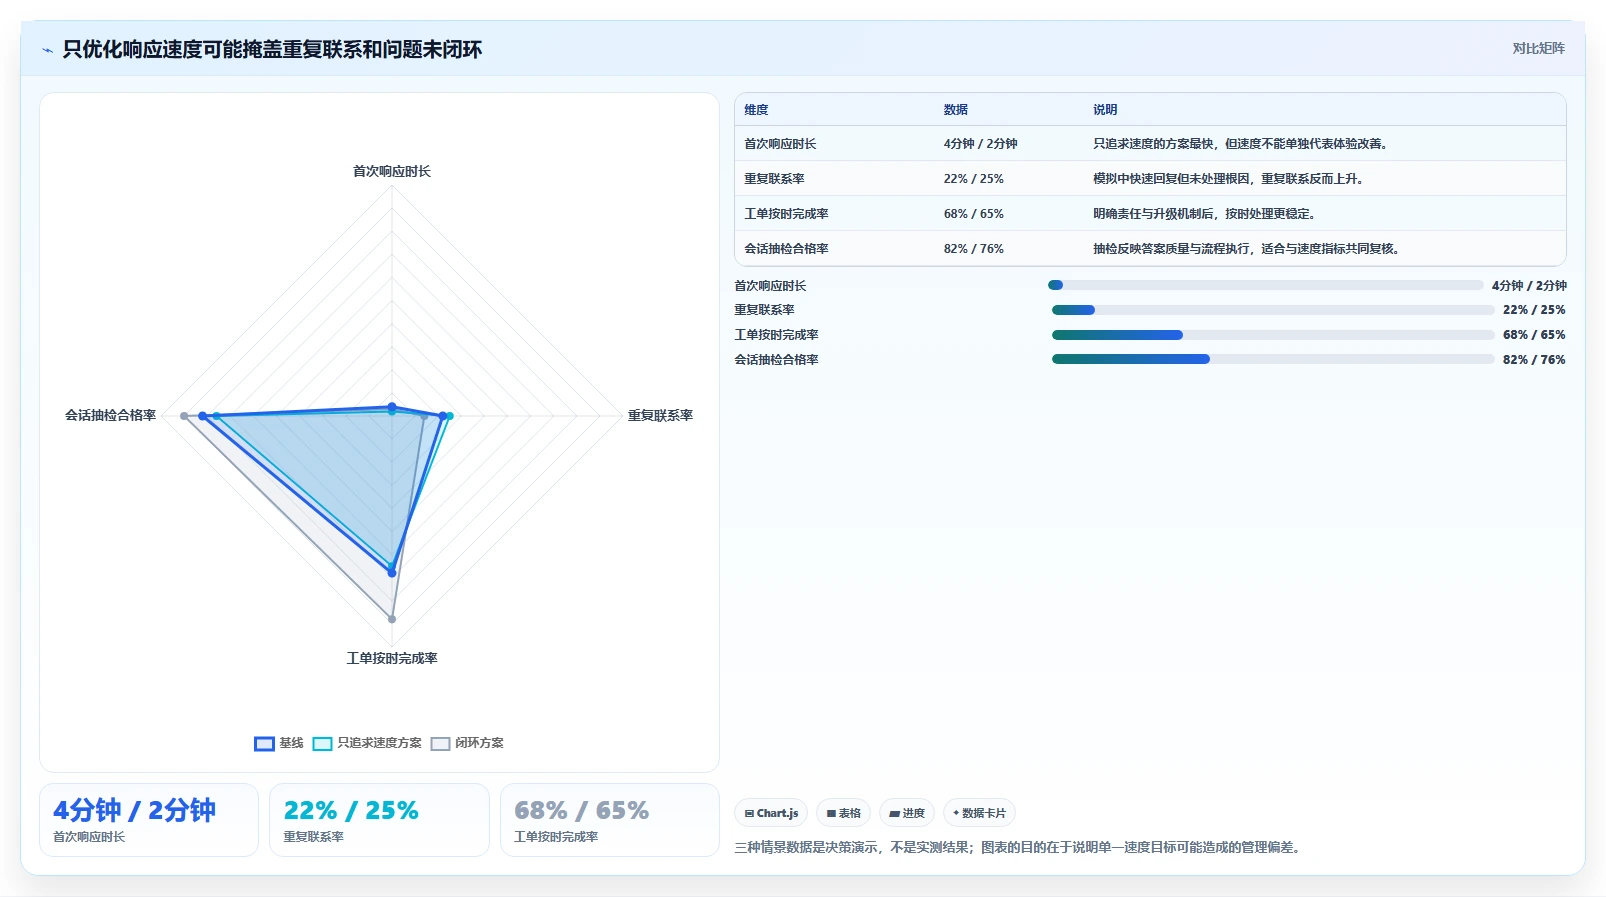Click the note starting 抽检反映答案质量
The height and width of the screenshot is (897, 1606).
1248,249
